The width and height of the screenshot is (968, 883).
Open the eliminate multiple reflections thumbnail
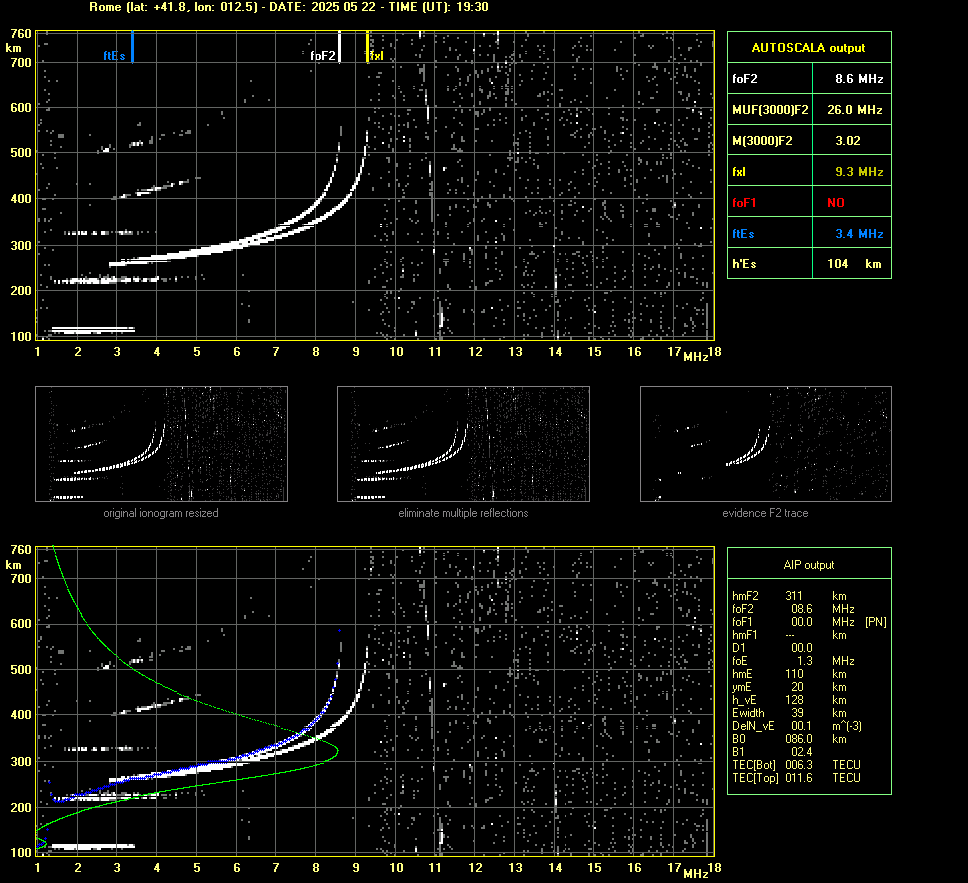463,444
